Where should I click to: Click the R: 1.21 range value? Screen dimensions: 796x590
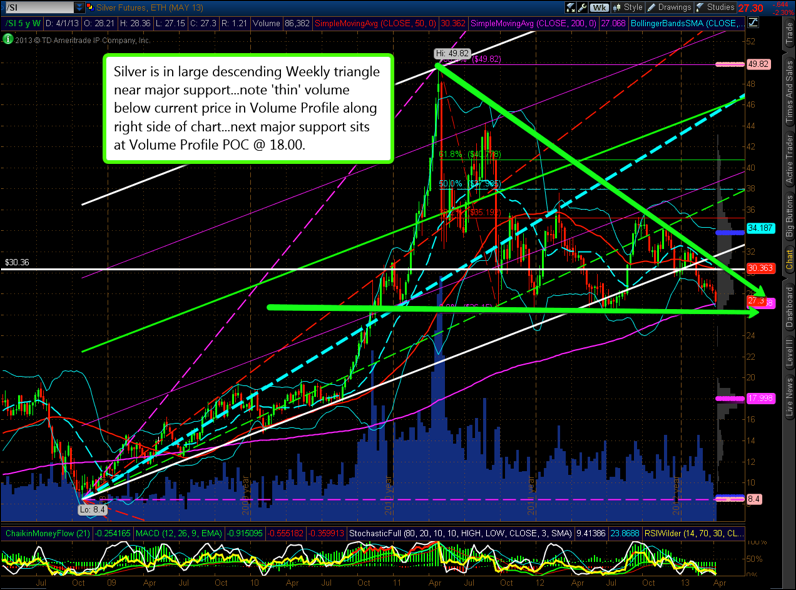tap(234, 23)
